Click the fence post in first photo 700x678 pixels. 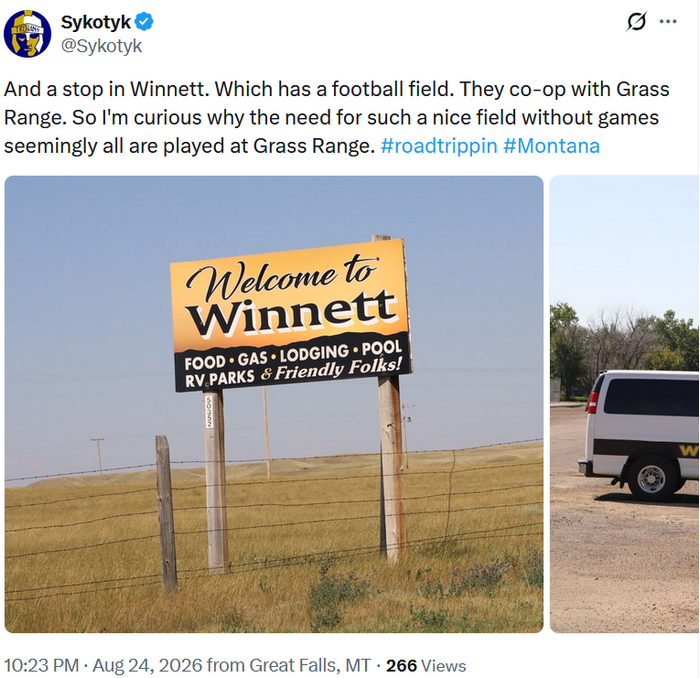(x=166, y=513)
